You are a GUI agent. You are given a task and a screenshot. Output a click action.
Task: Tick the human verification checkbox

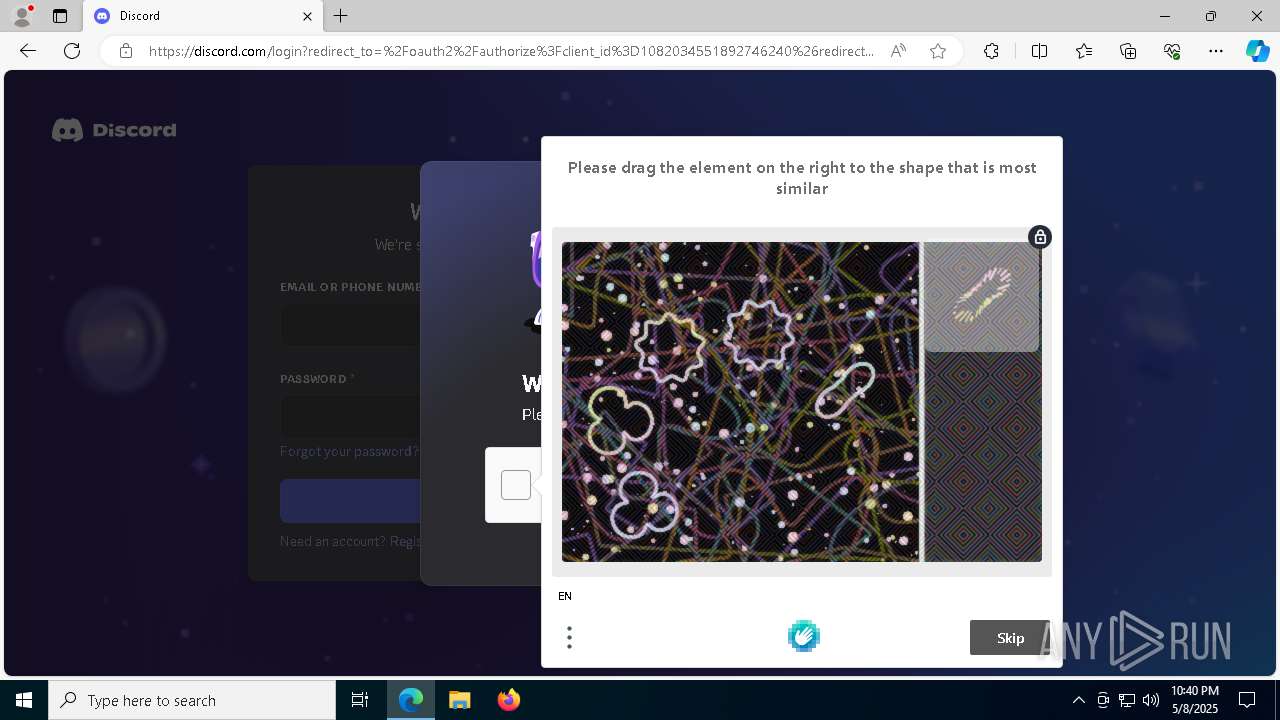coord(516,485)
